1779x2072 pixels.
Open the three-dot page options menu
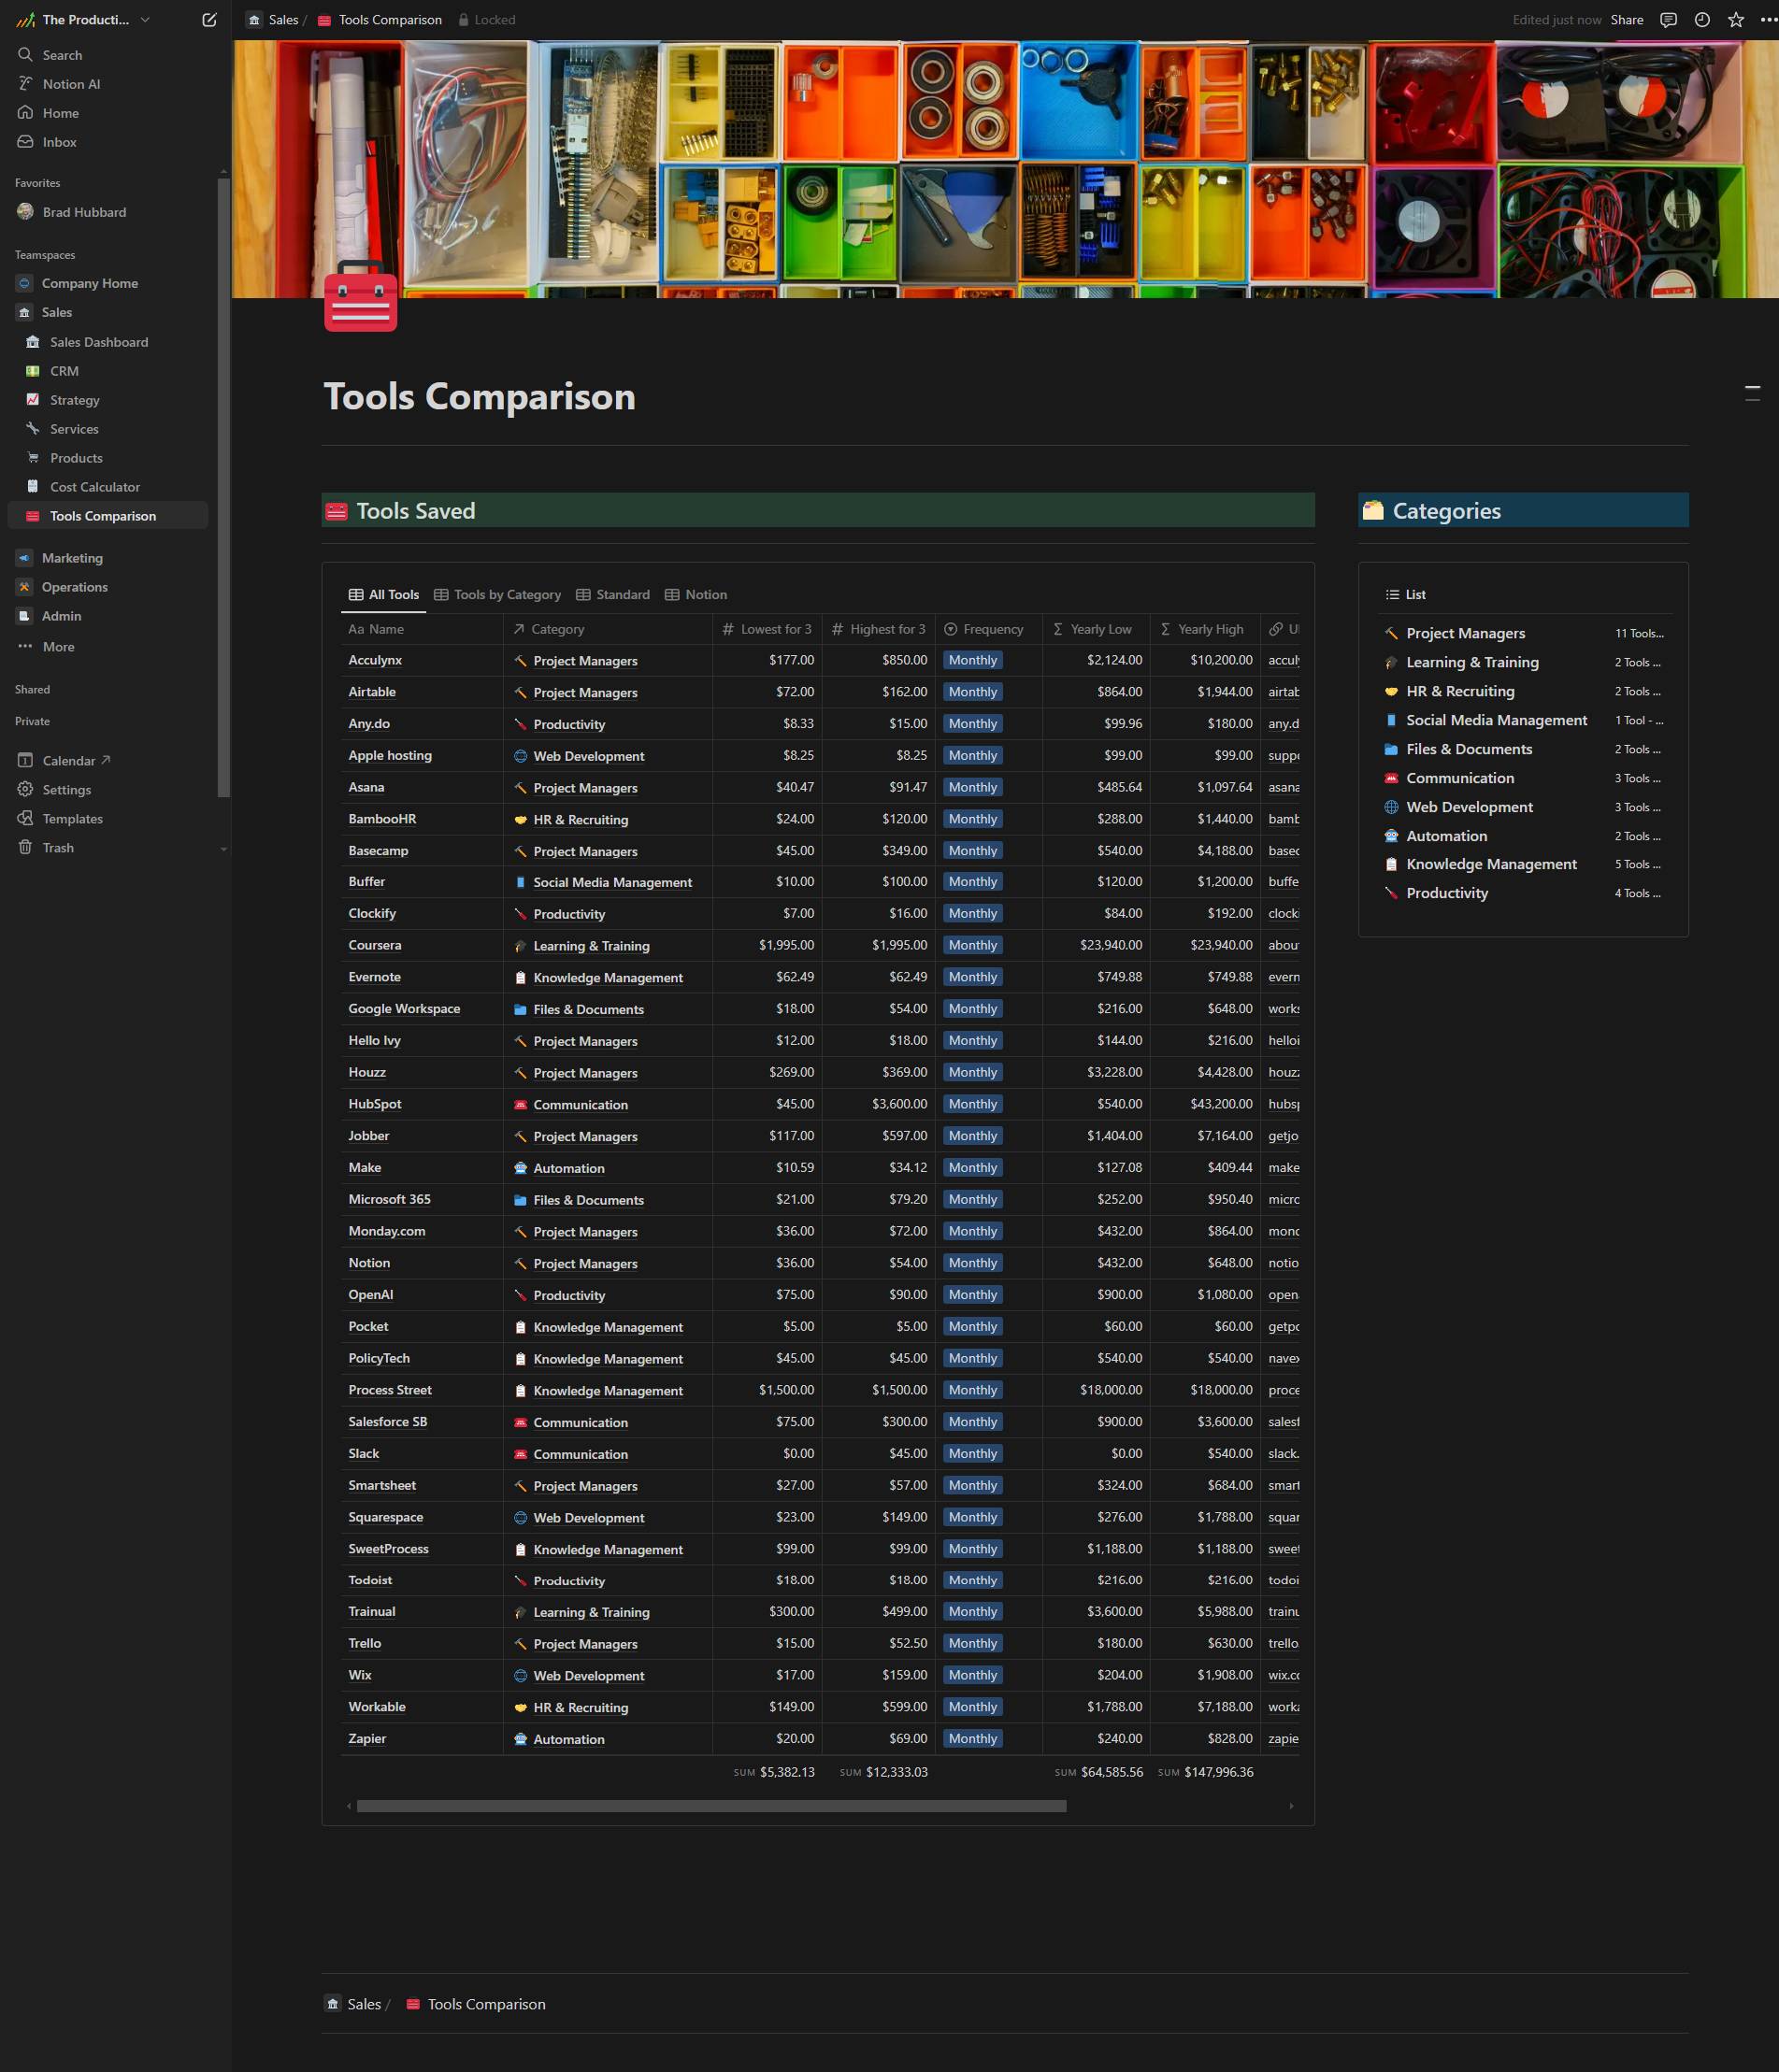pos(1767,20)
